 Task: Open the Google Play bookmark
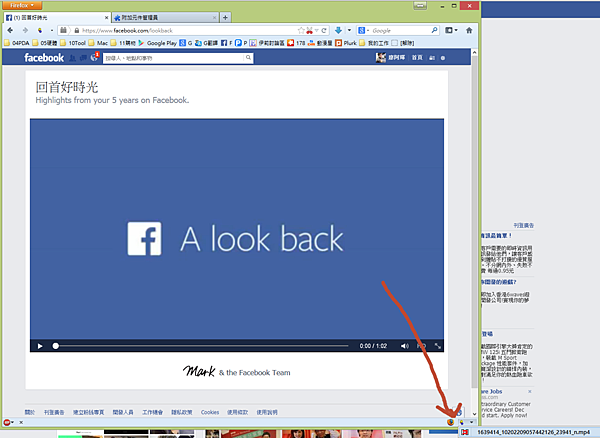click(158, 43)
